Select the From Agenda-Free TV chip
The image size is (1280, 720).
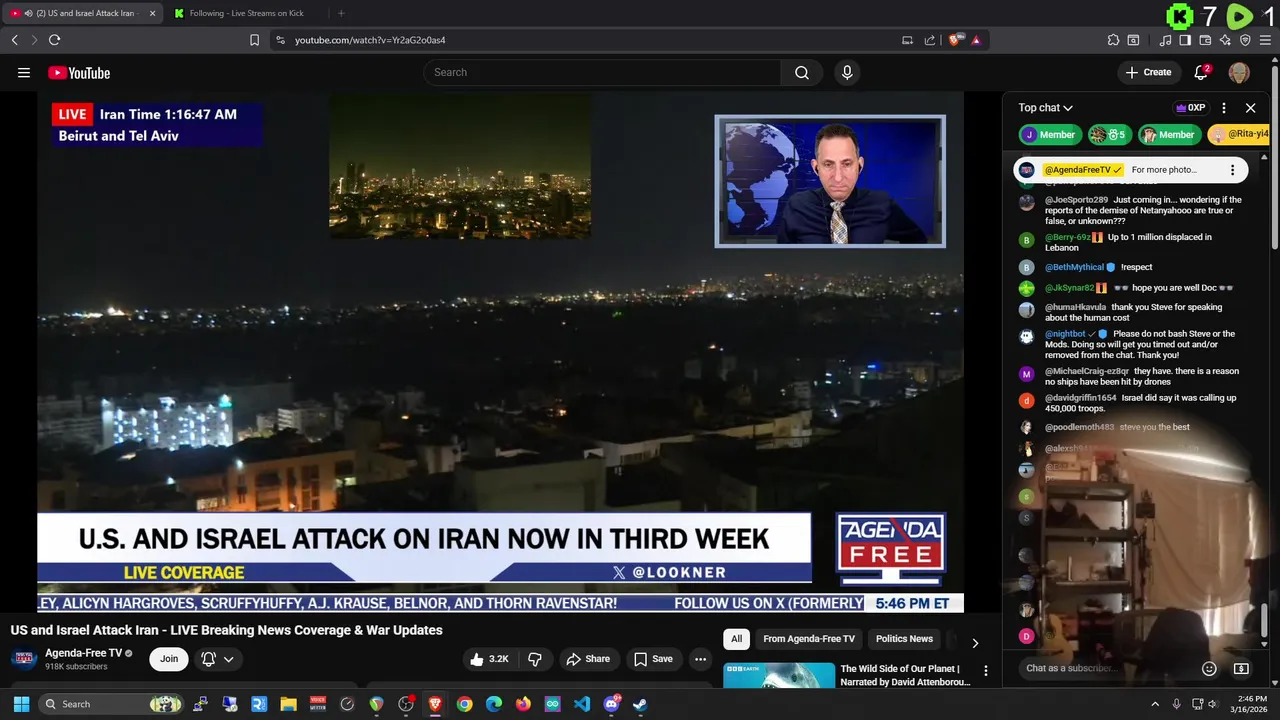pos(809,639)
